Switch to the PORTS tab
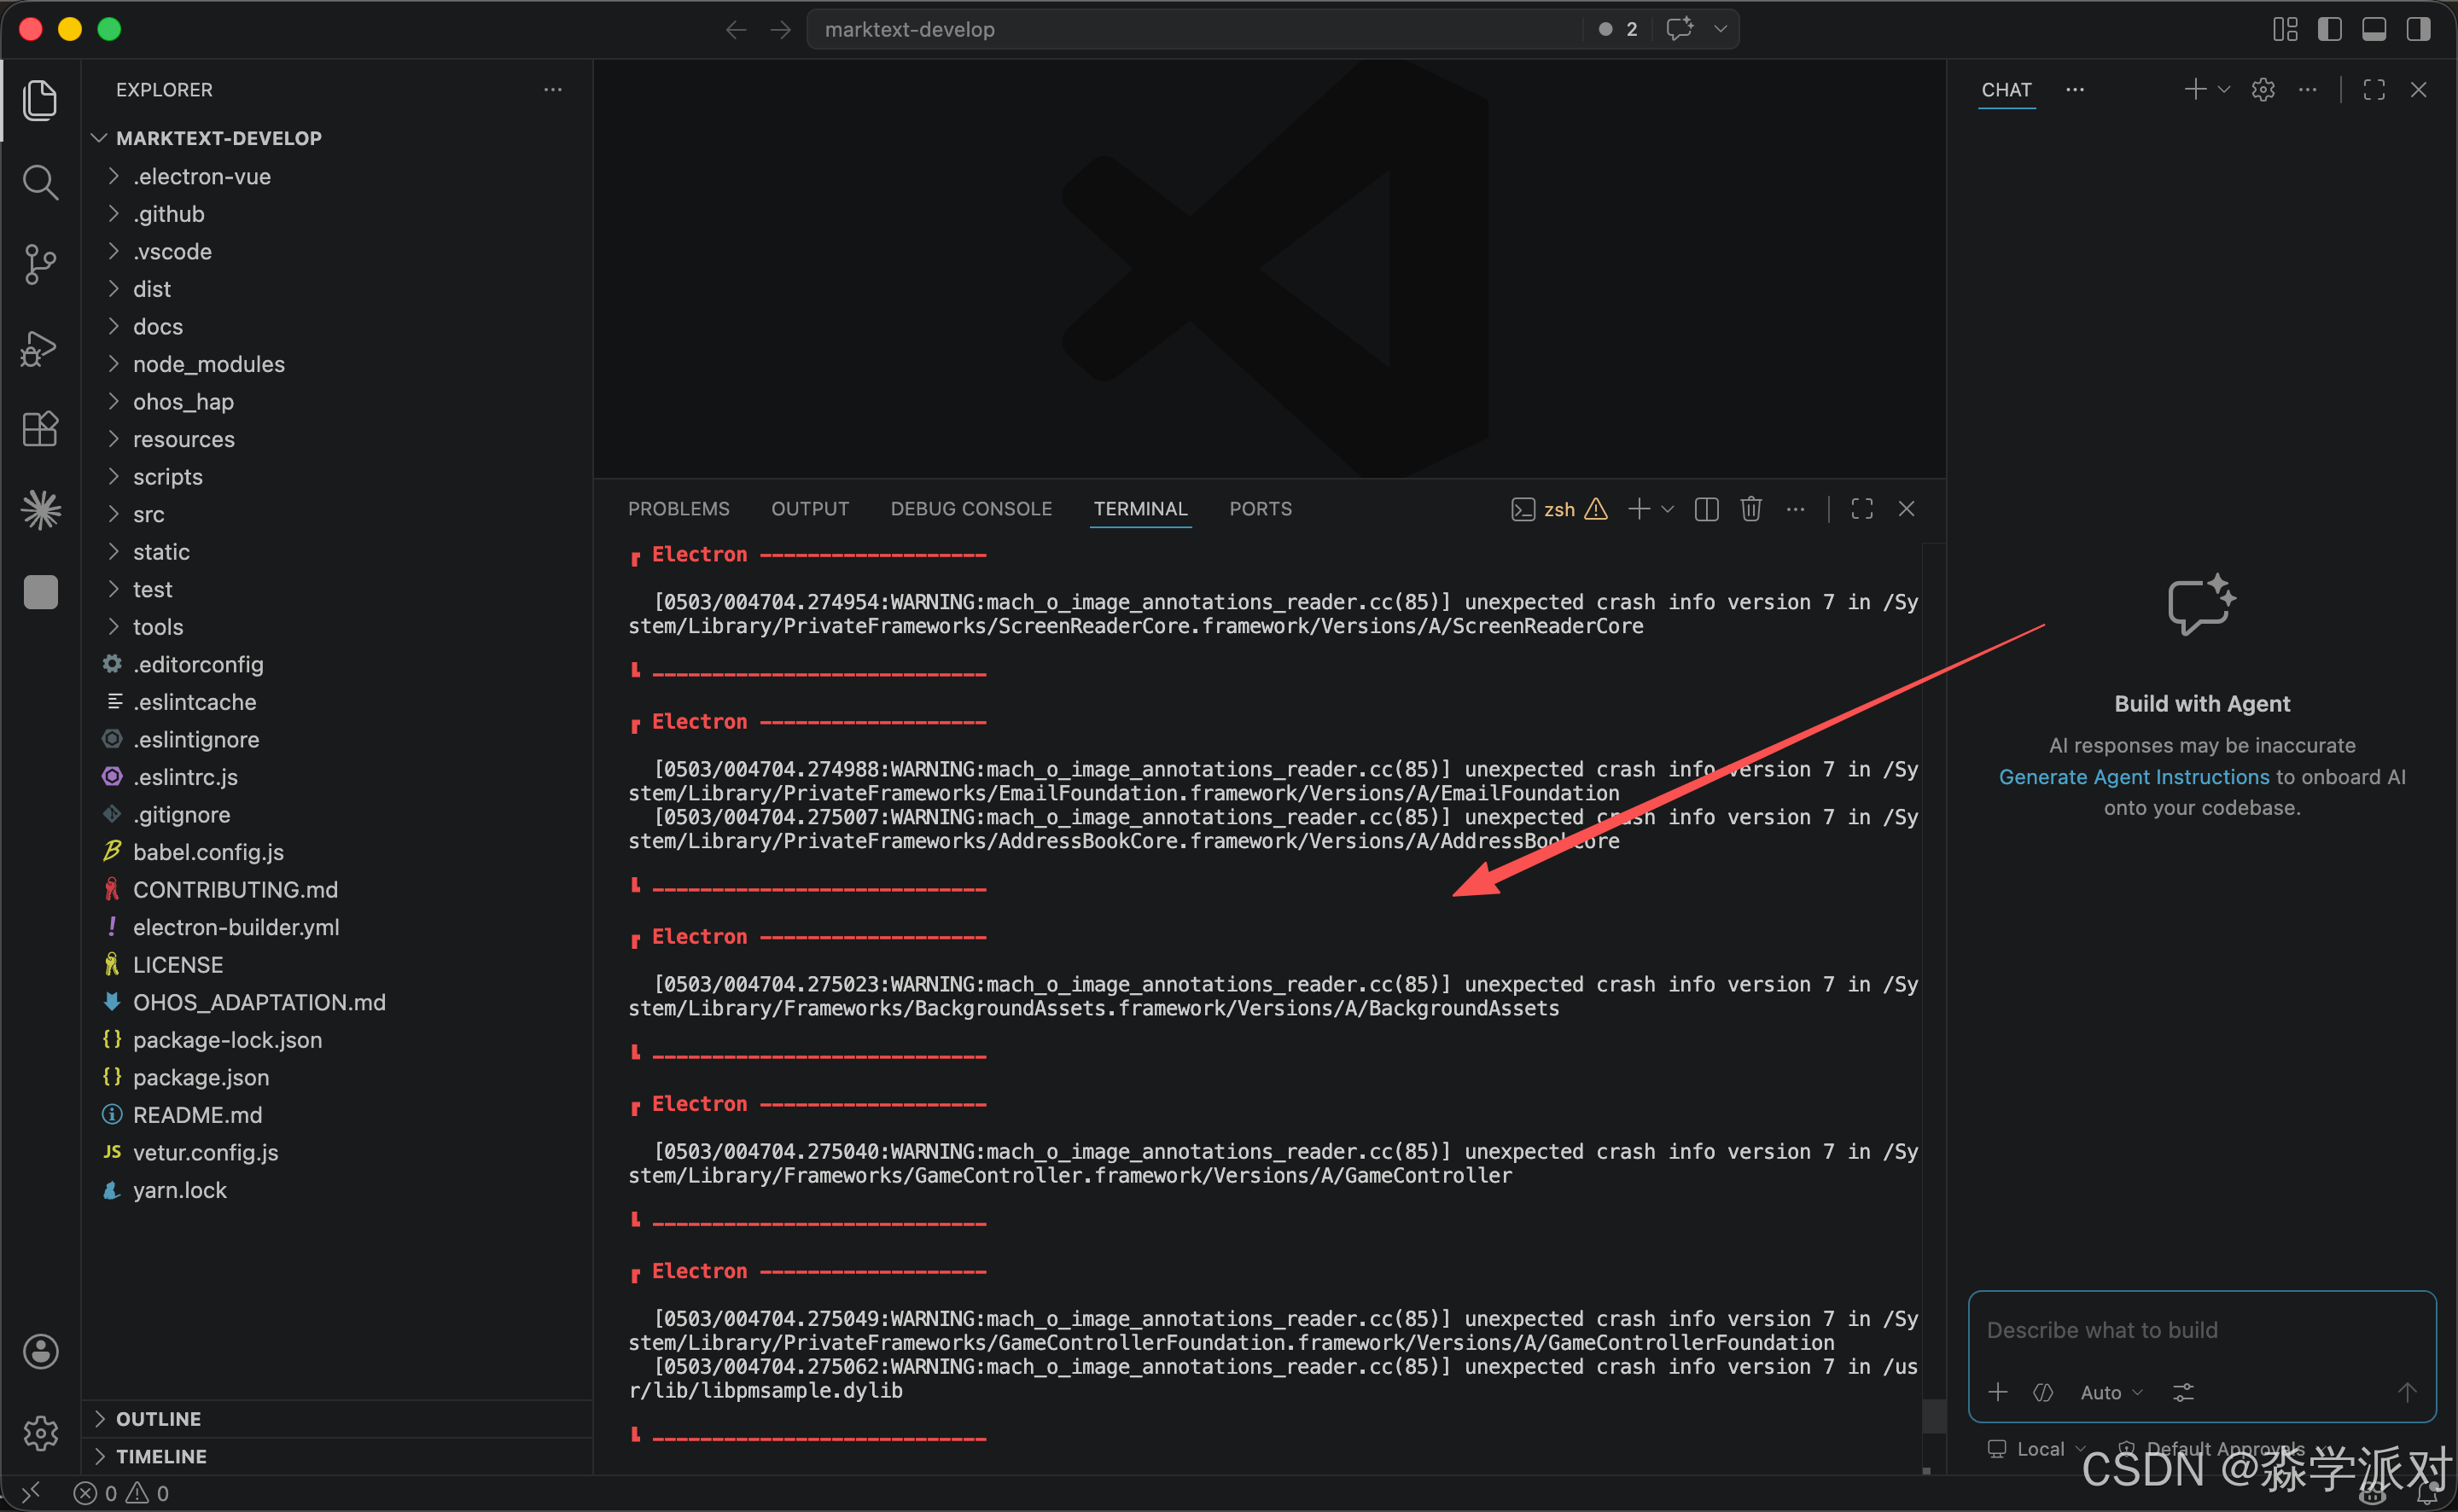Image resolution: width=2458 pixels, height=1512 pixels. point(1260,509)
